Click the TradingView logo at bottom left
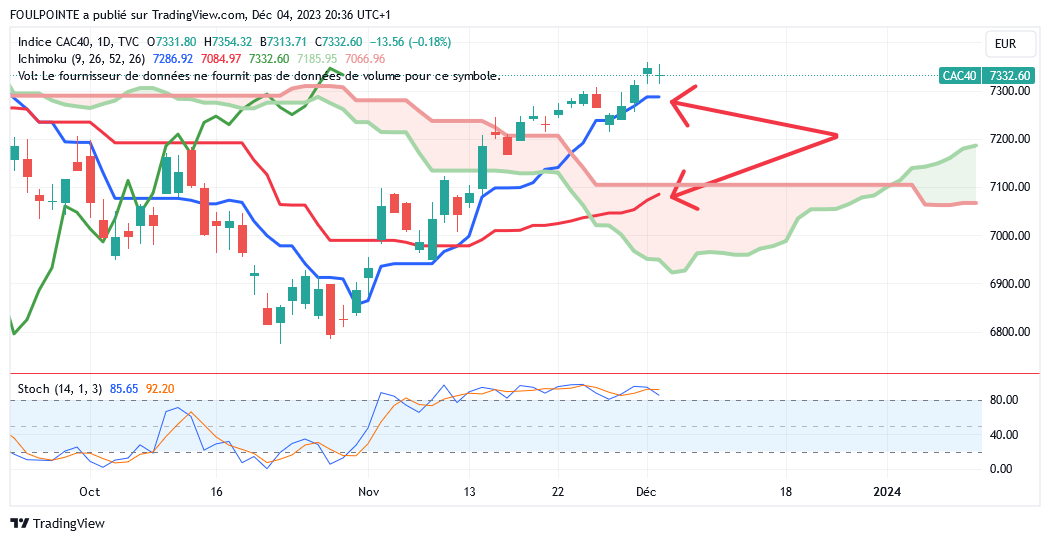 pyautogui.click(x=57, y=523)
